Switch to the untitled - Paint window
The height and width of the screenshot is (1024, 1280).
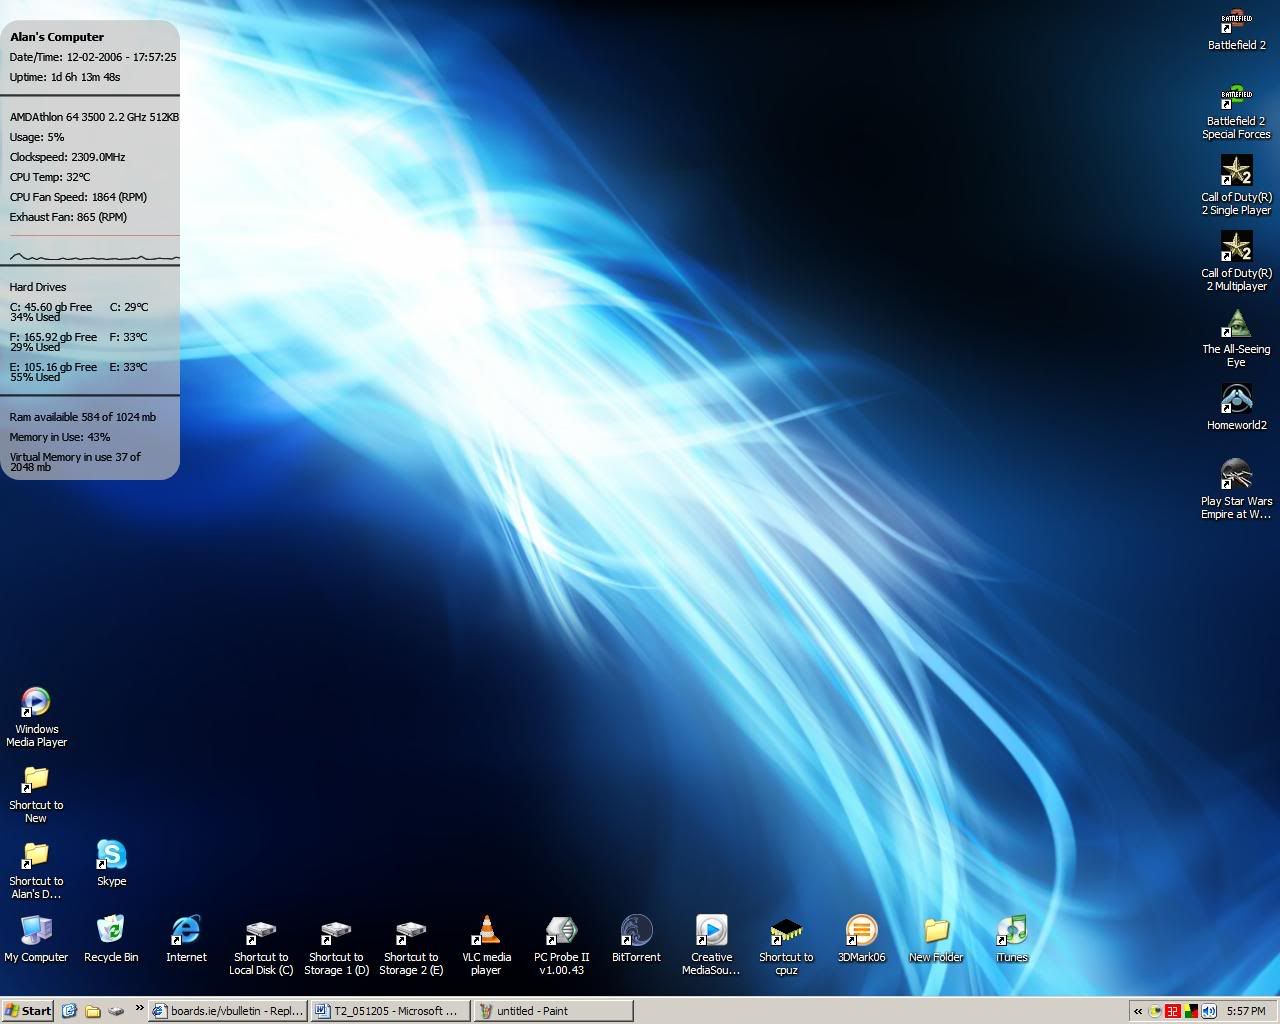(x=553, y=1011)
